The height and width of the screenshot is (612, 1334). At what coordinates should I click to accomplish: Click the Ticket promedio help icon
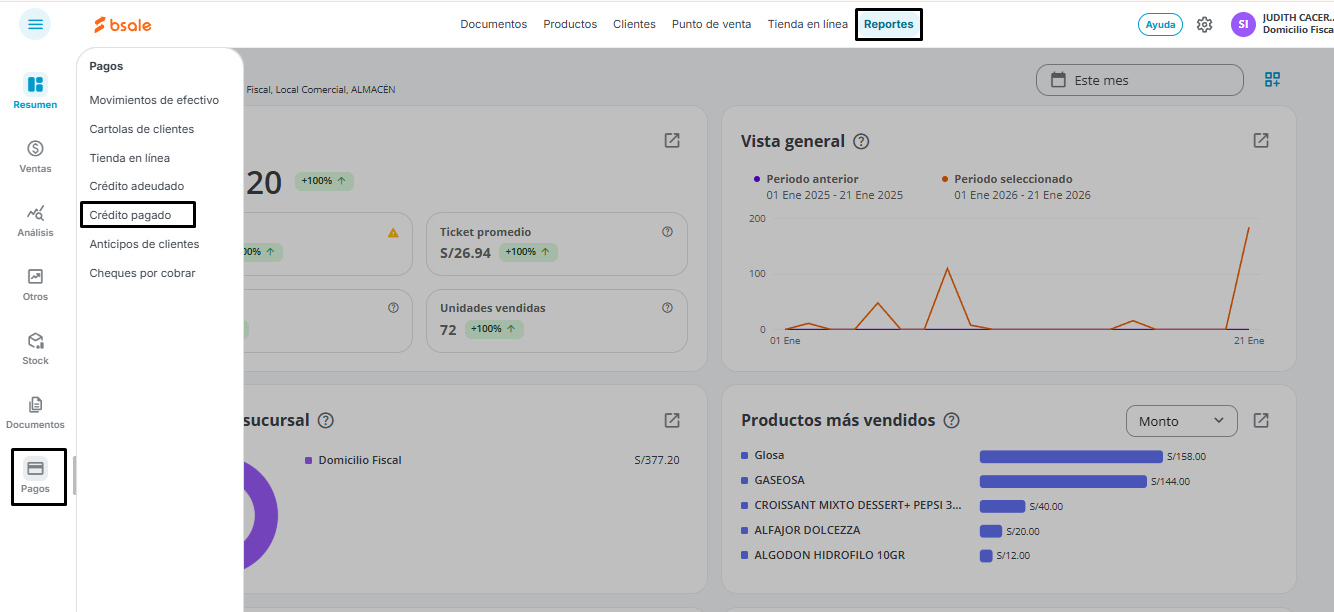click(667, 231)
